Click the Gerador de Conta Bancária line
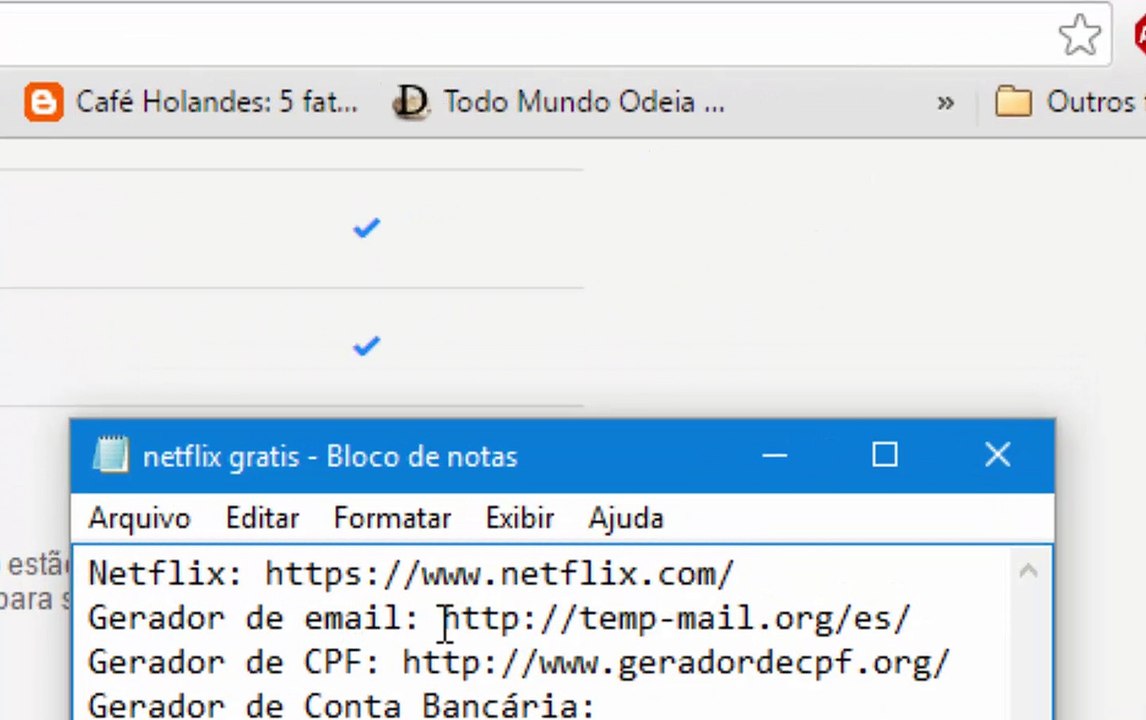Viewport: 1146px width, 720px height. [x=341, y=705]
